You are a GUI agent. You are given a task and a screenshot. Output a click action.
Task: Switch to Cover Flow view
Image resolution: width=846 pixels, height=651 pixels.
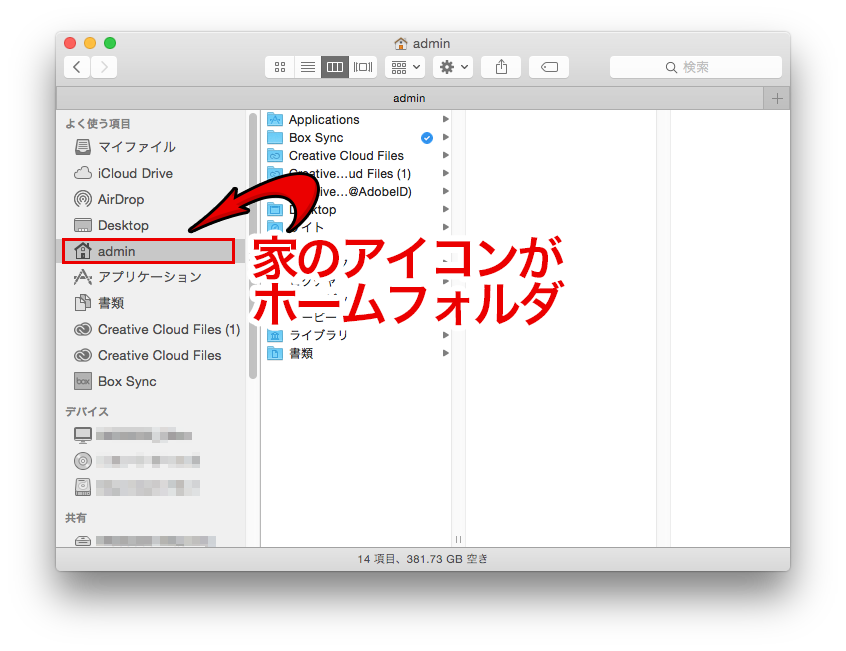tap(363, 67)
